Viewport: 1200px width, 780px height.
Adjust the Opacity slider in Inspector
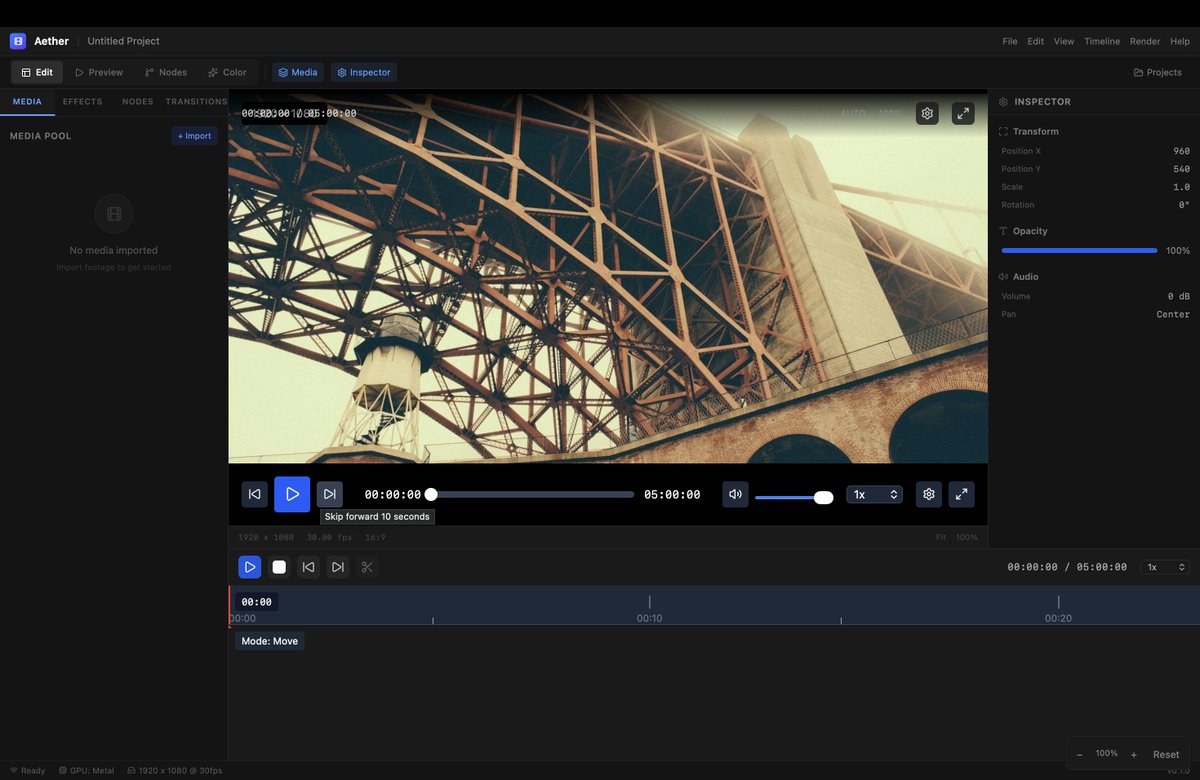click(1079, 250)
